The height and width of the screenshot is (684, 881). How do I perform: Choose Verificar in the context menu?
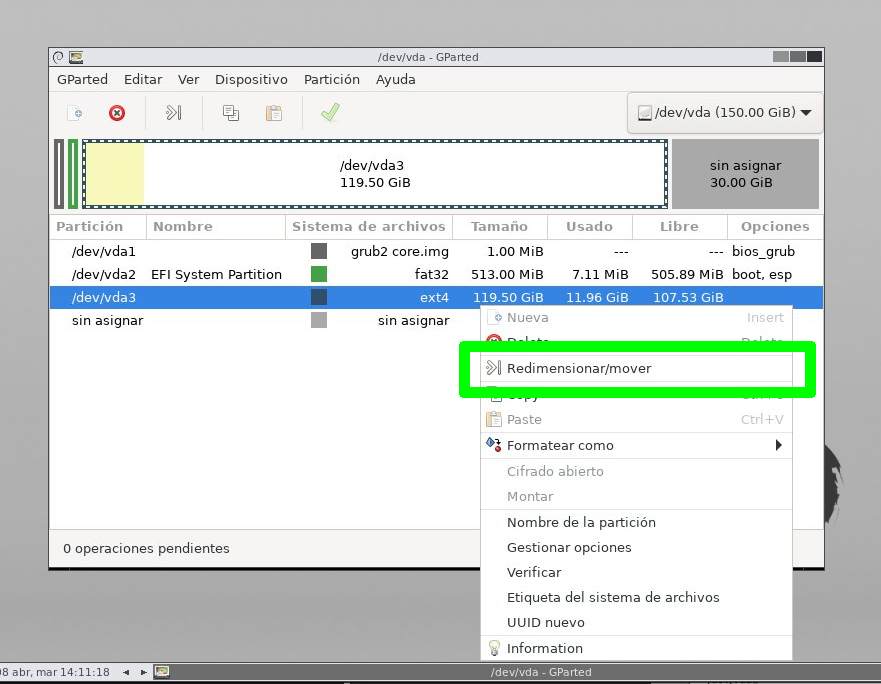coord(534,572)
